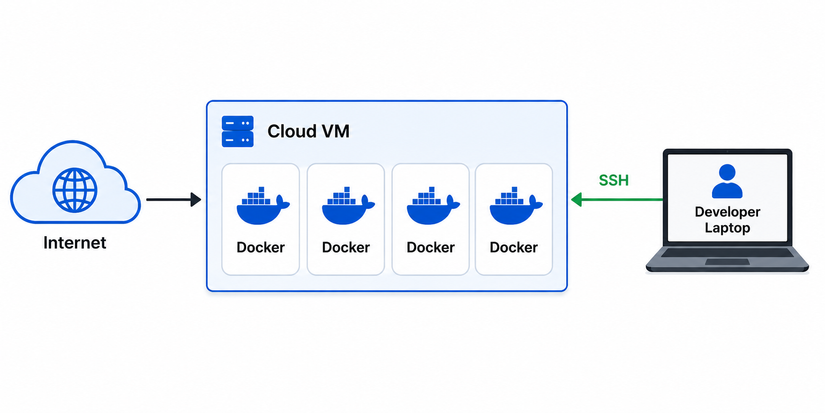Select the second Docker whale icon
825x413 pixels.
348,206
